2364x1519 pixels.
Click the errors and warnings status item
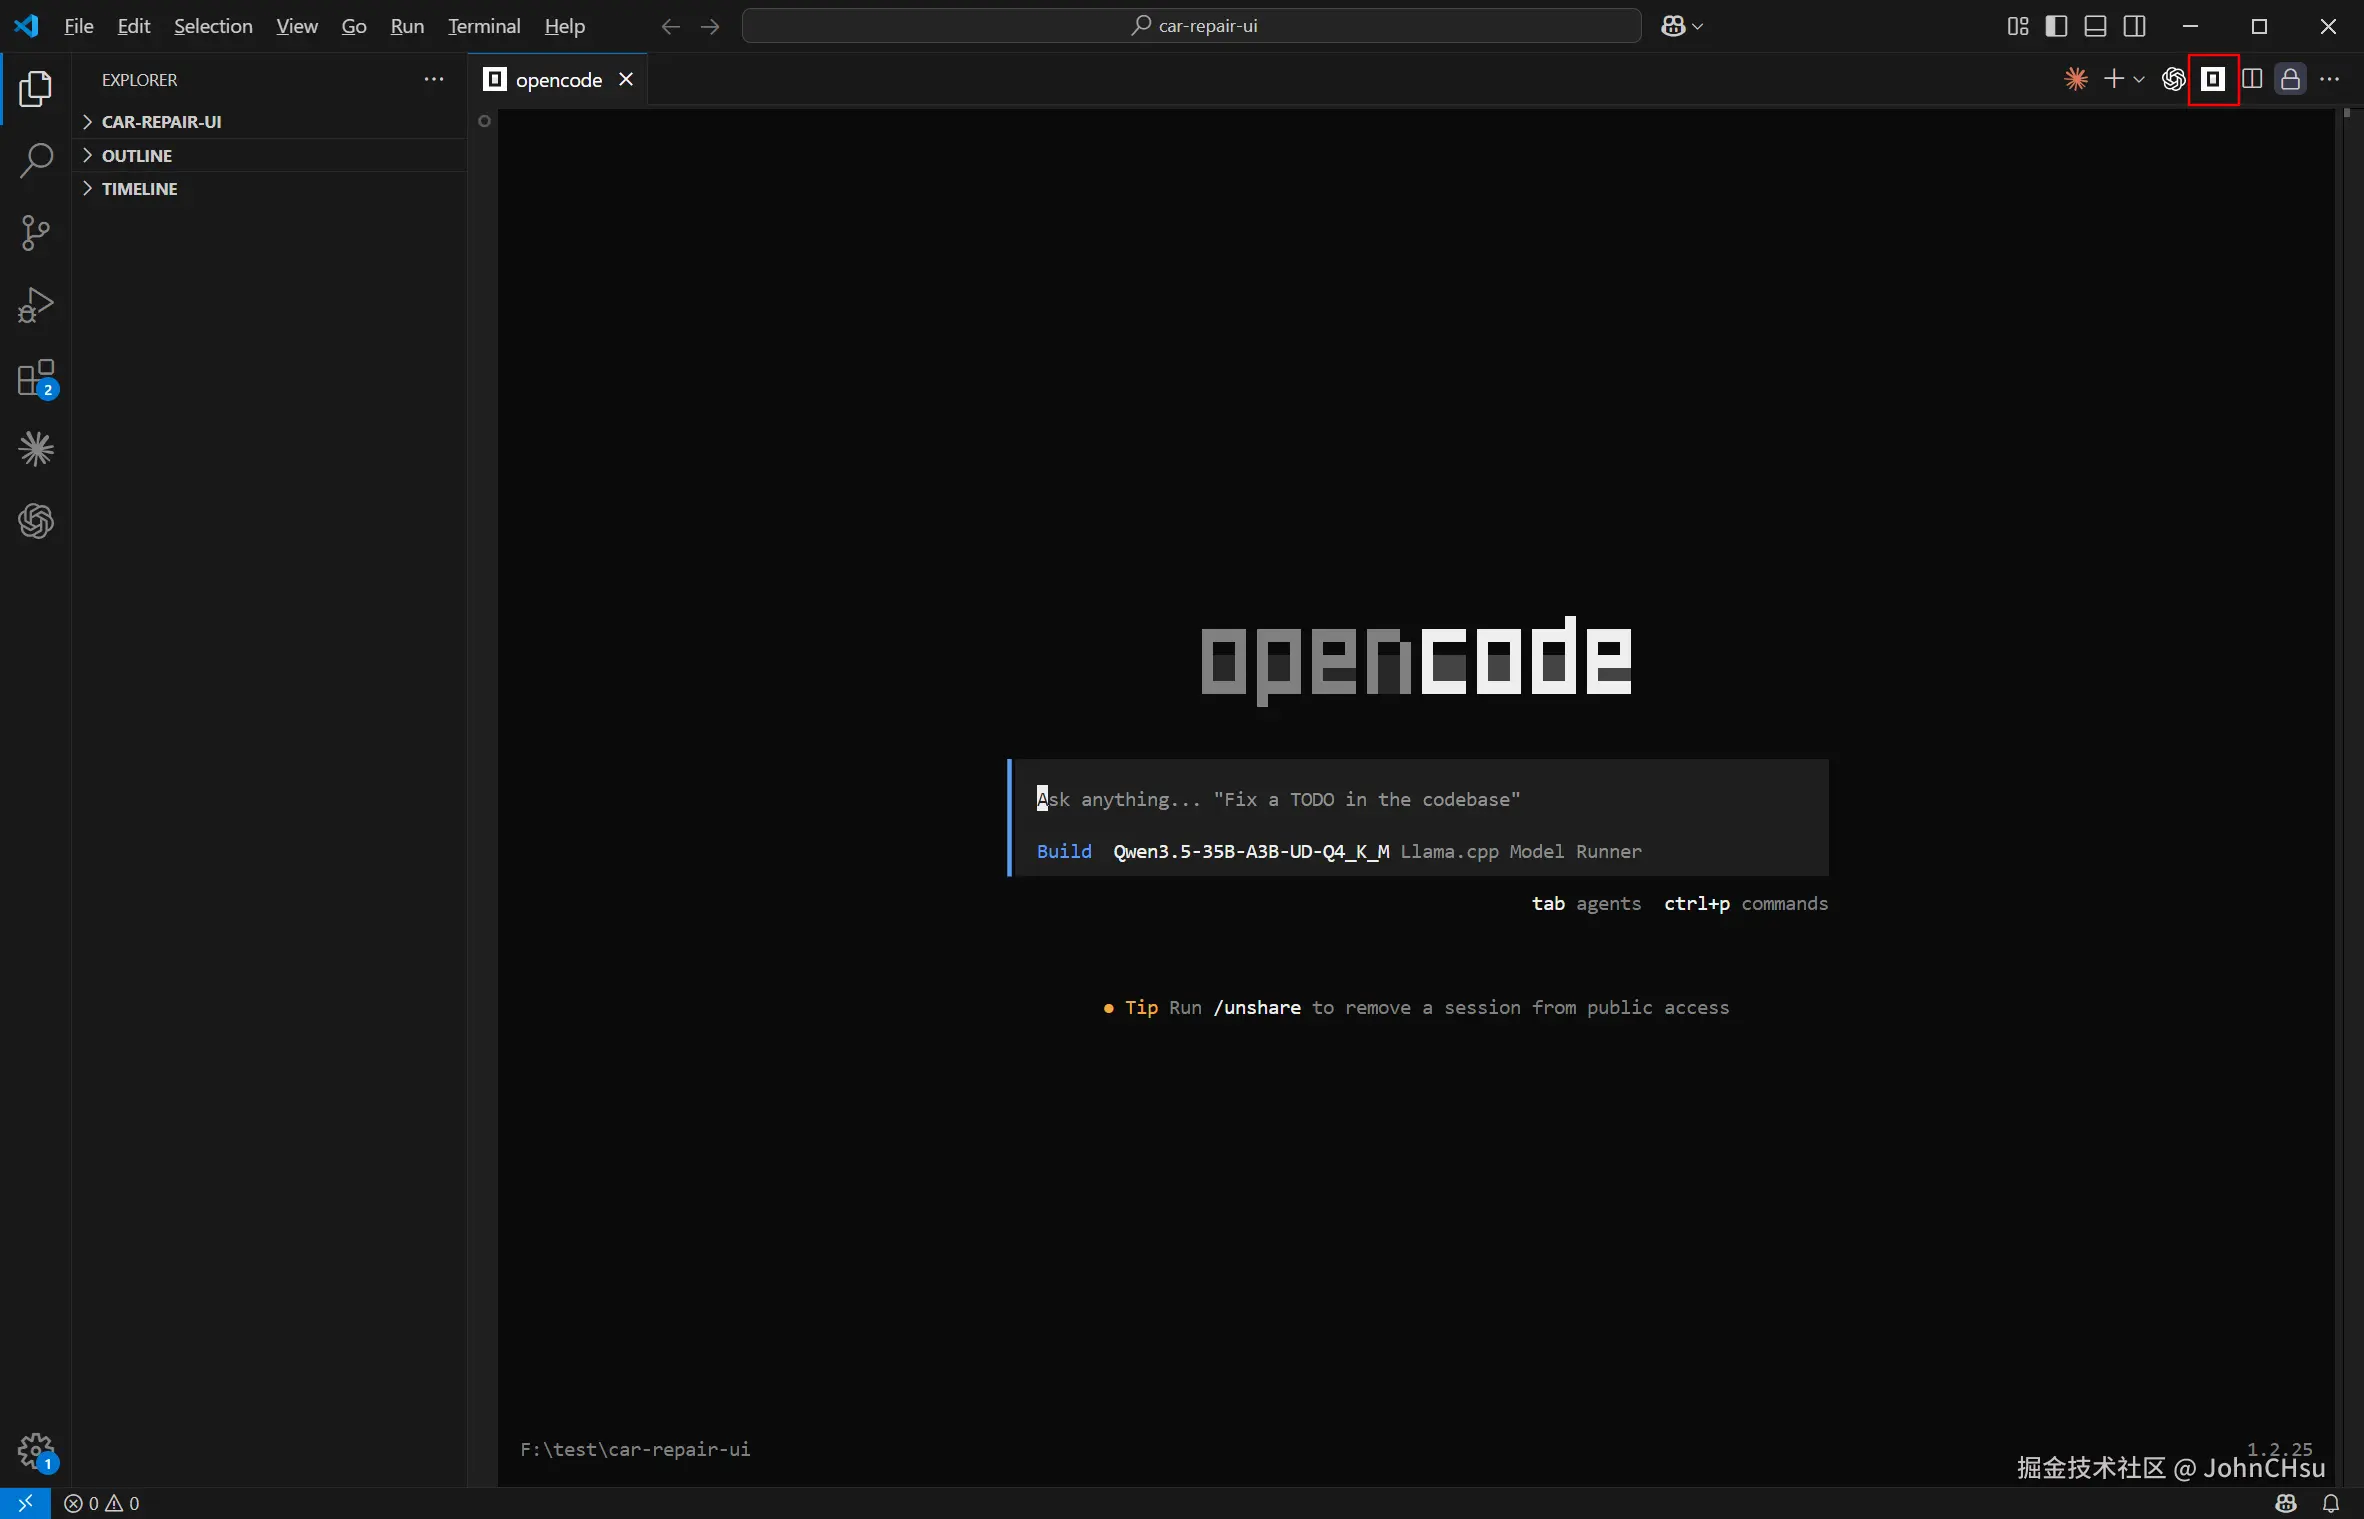click(101, 1503)
